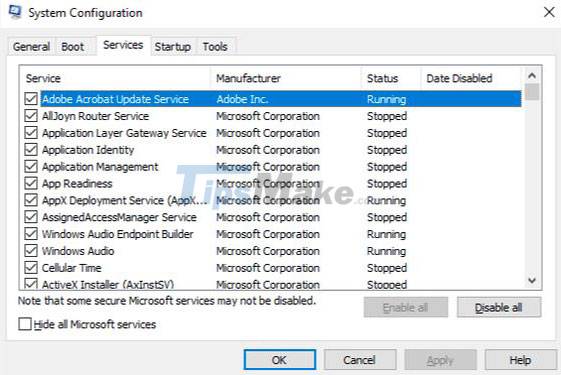The height and width of the screenshot is (375, 561).
Task: Select AppX Deployment Service row name
Action: (x=125, y=200)
